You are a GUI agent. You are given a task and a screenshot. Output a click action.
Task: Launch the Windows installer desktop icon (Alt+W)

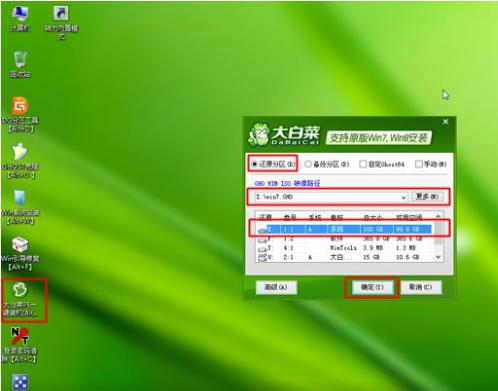[20, 207]
